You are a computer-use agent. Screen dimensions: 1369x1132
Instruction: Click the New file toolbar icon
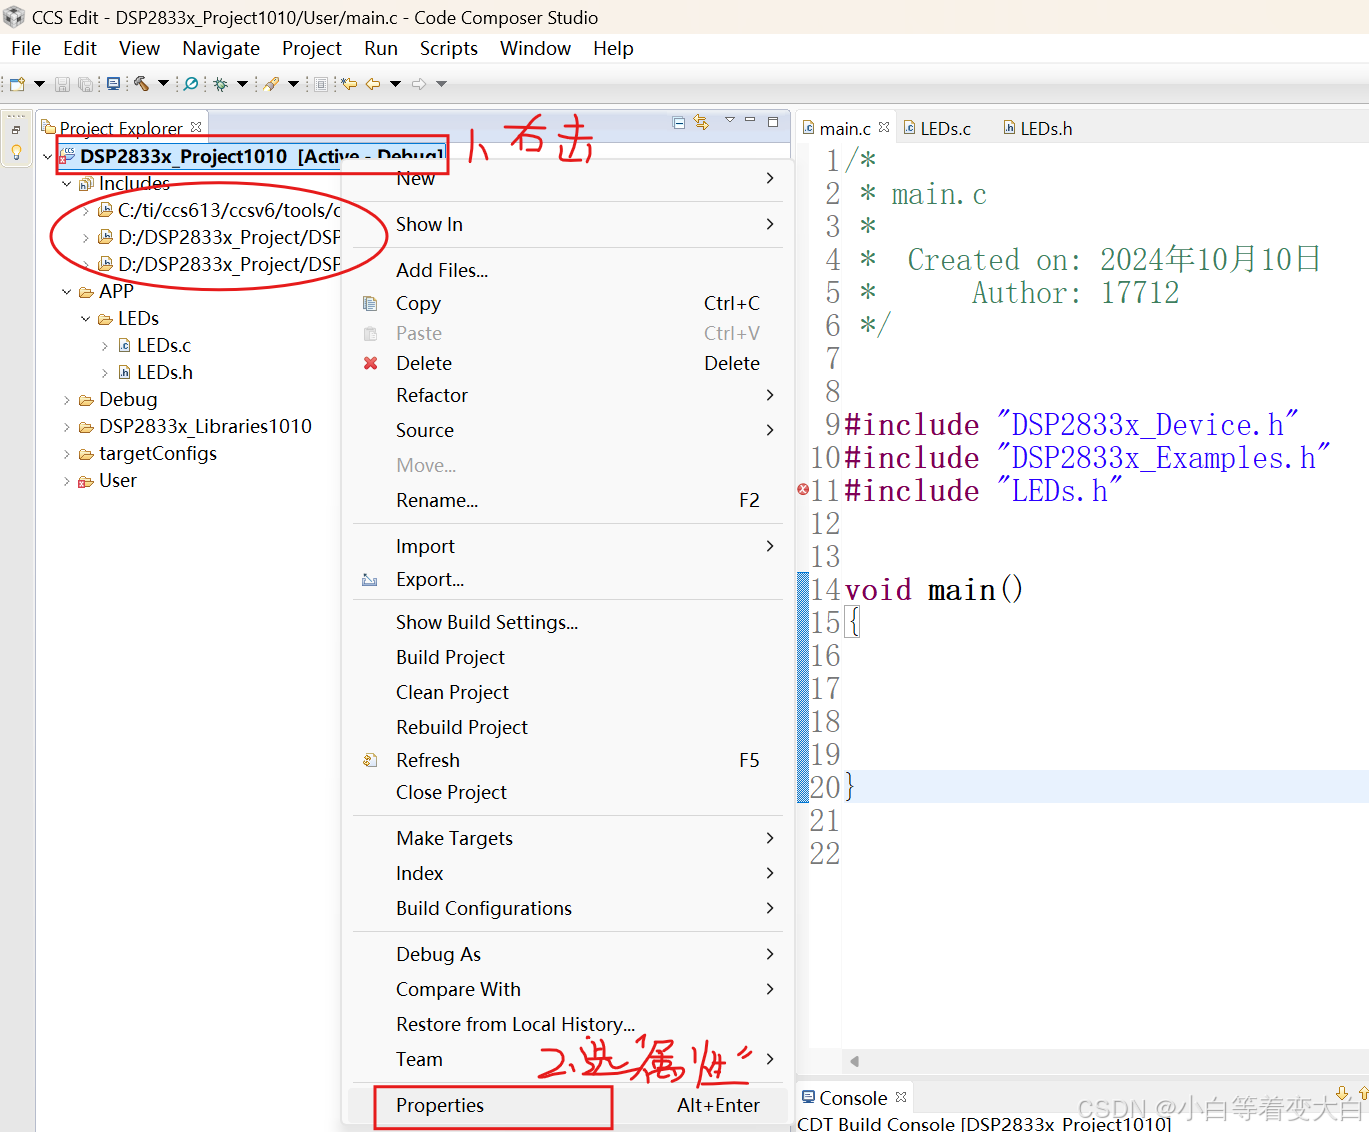(17, 84)
